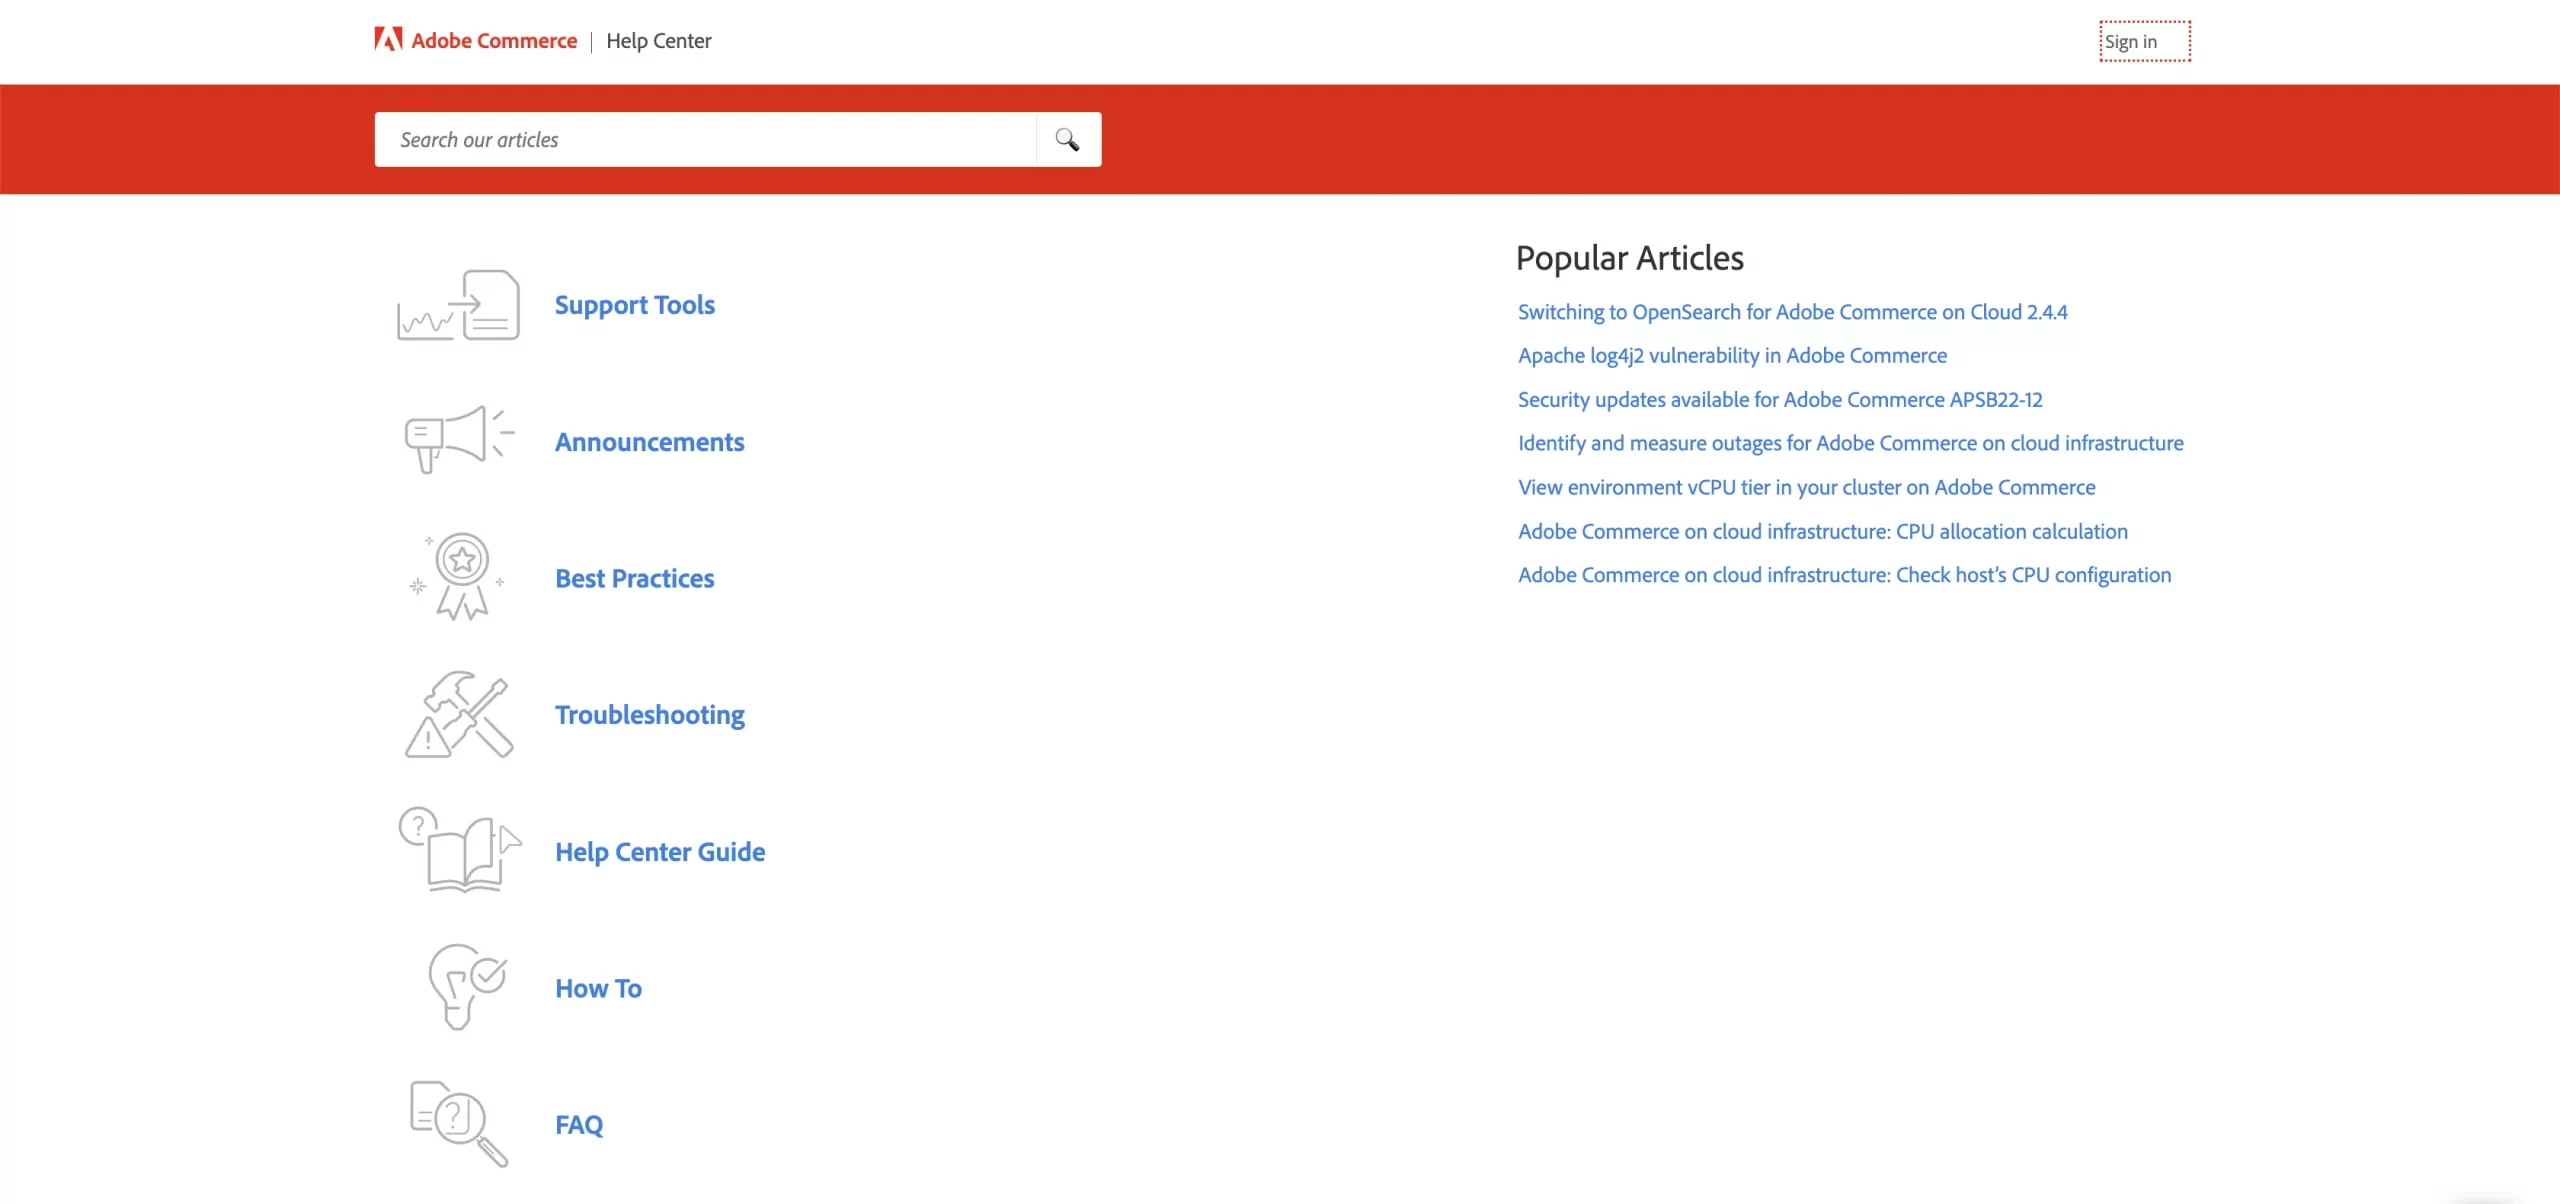2560x1204 pixels.
Task: Open Switching to OpenSearch article
Action: [1792, 312]
